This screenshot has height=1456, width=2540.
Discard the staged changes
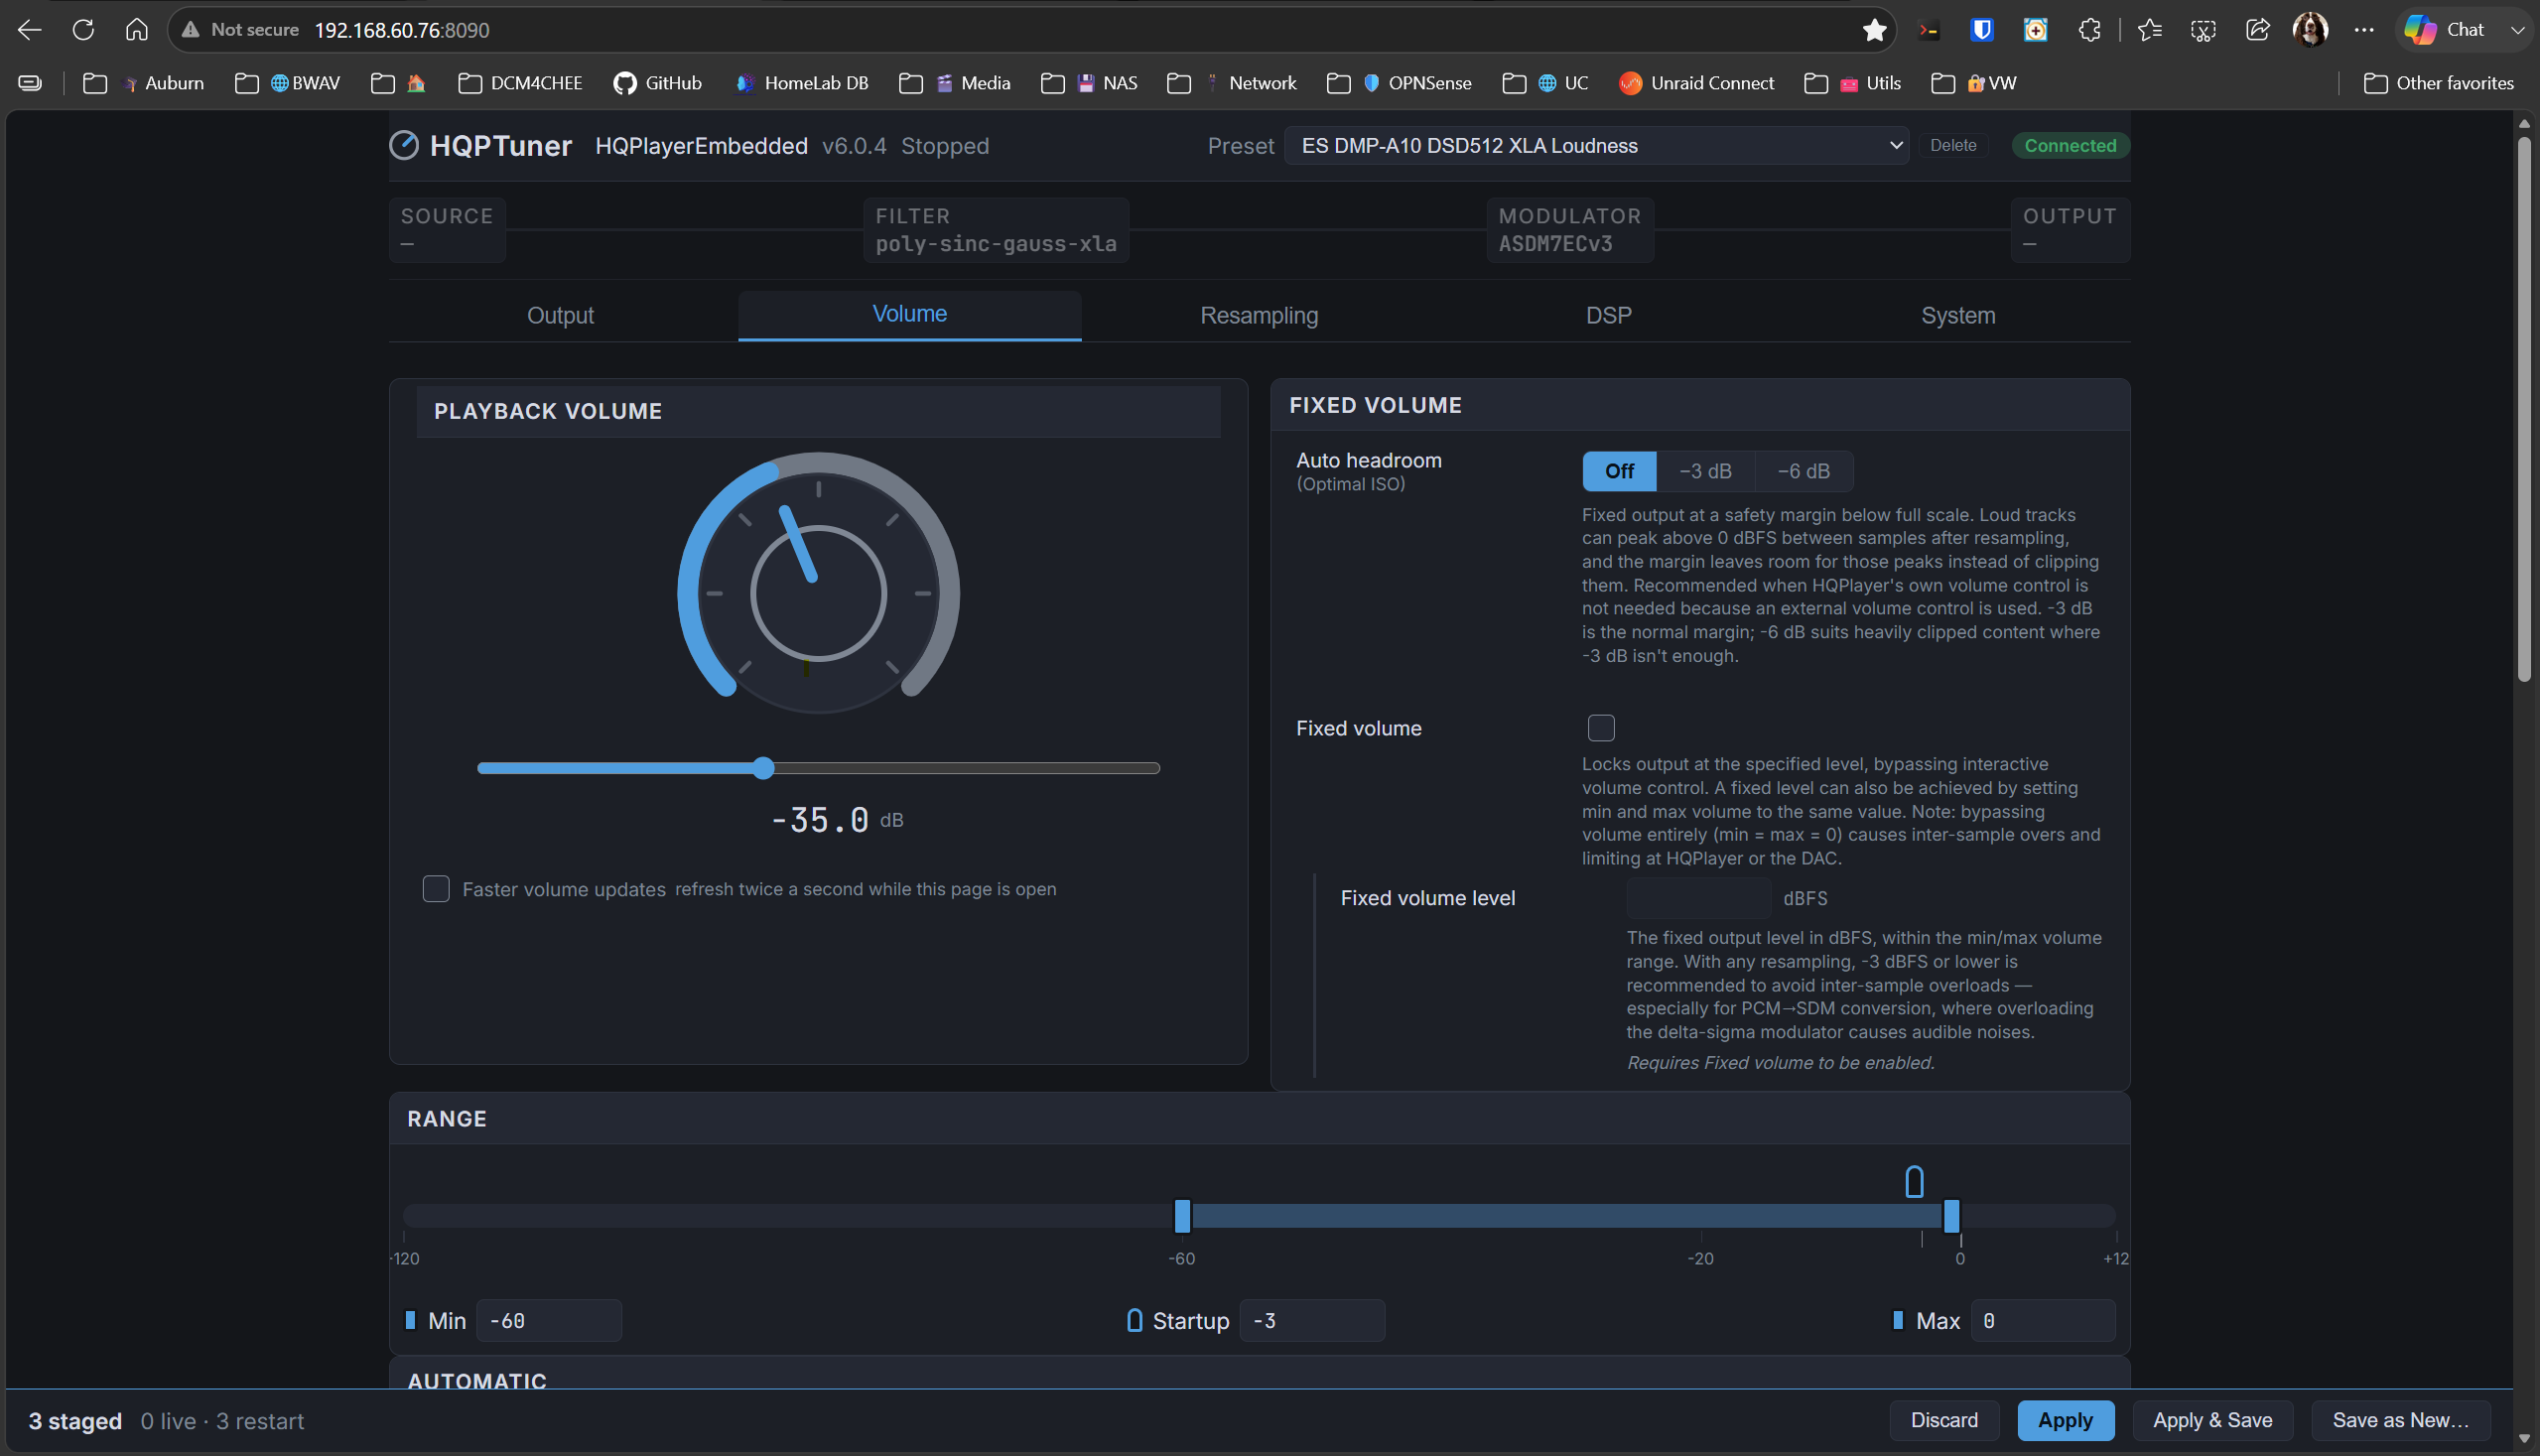[1943, 1420]
